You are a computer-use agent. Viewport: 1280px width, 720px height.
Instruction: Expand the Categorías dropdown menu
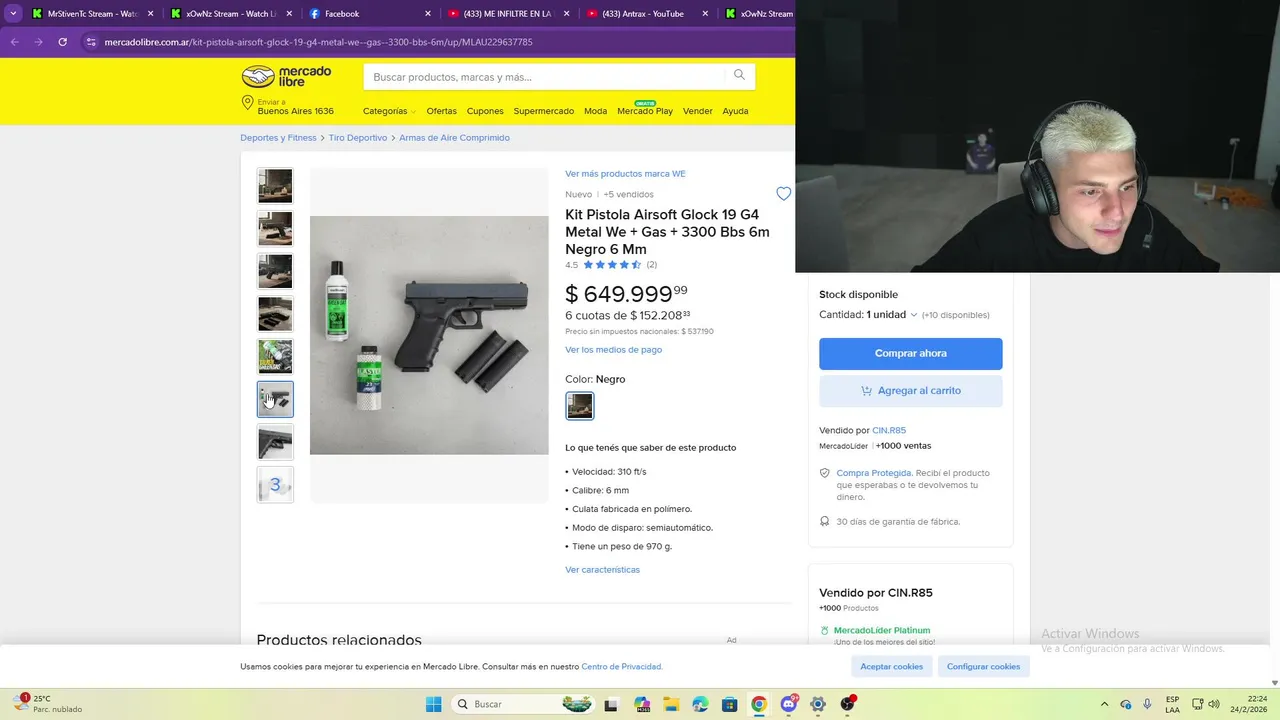(x=389, y=111)
